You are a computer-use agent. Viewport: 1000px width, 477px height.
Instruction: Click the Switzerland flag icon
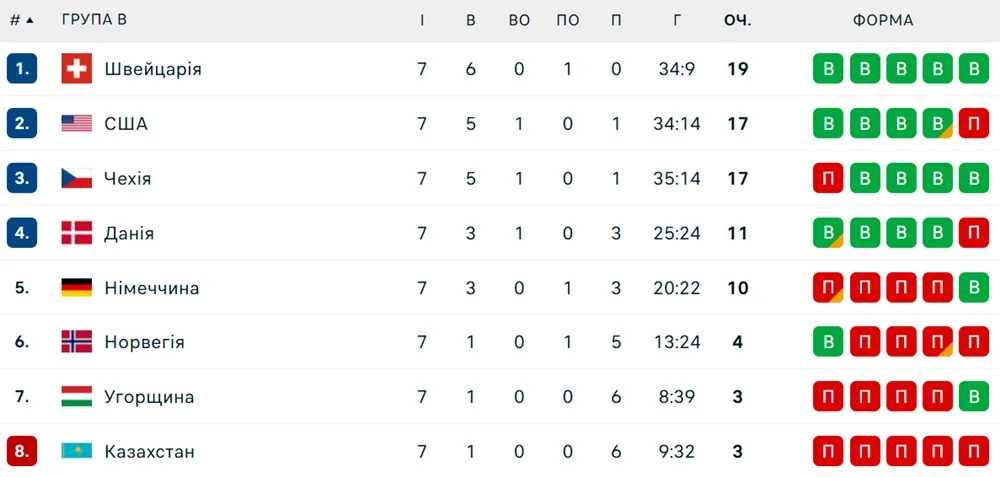tap(76, 69)
